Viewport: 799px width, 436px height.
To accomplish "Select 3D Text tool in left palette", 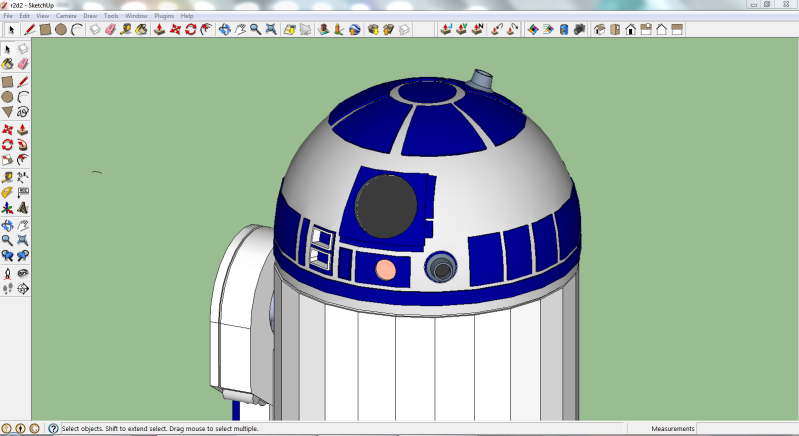I will coord(23,208).
